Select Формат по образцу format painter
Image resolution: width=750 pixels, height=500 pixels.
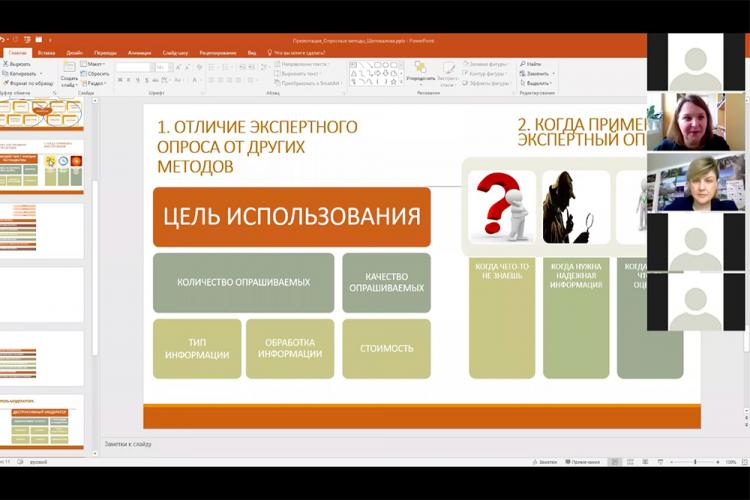click(x=28, y=83)
